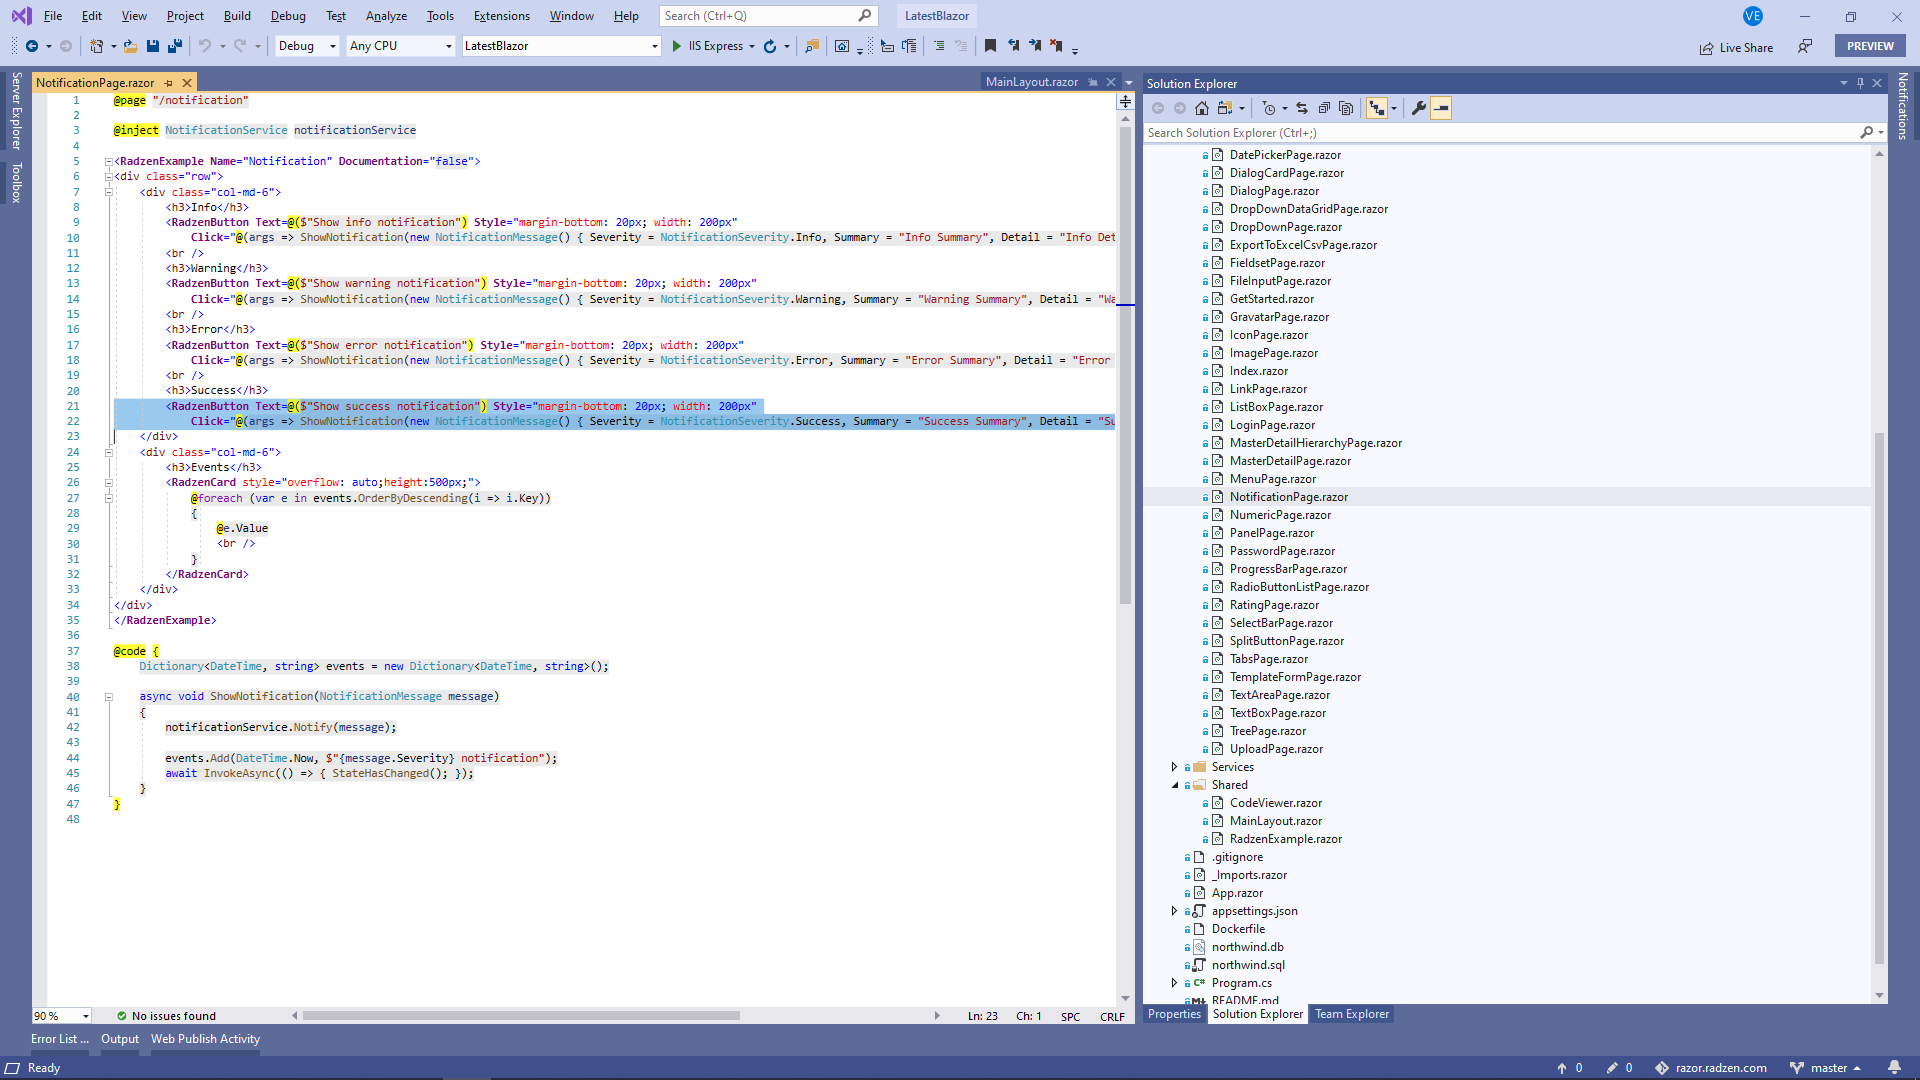Viewport: 1920px width, 1080px height.
Task: Expand the appsettings.json node
Action: [1175, 911]
